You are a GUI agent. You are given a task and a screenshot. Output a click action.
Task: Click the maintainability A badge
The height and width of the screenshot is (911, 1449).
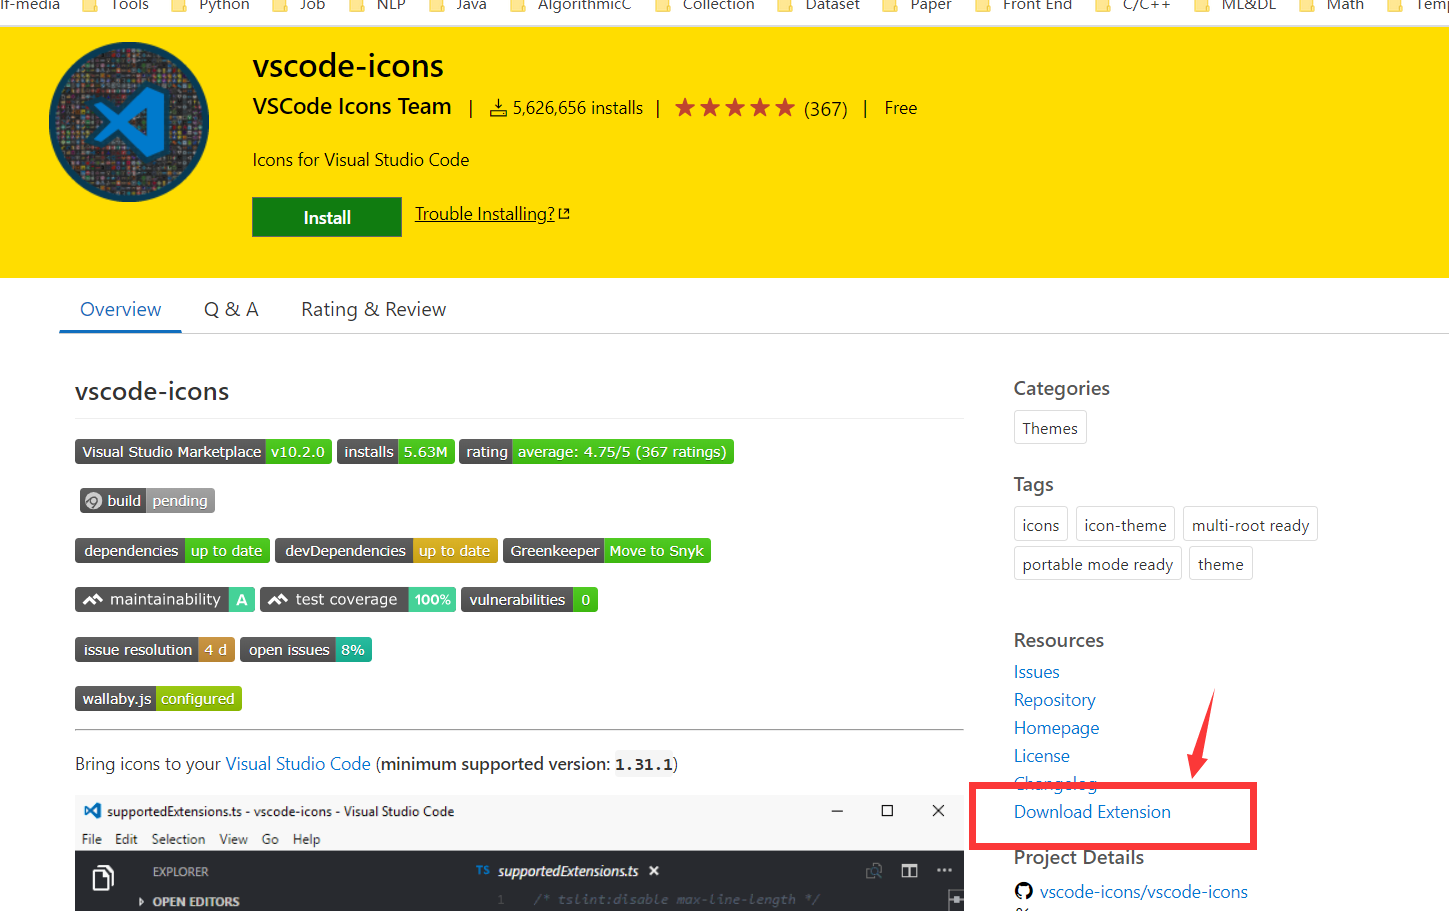coord(165,600)
